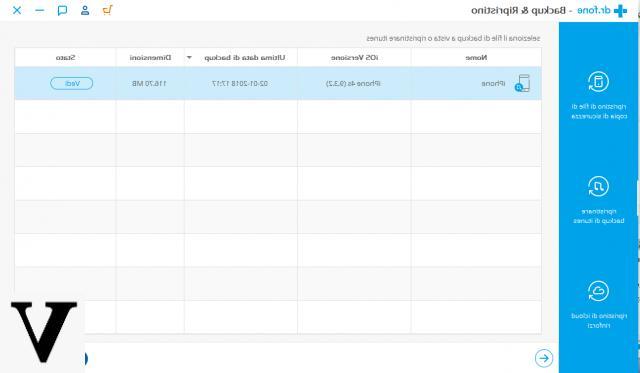Click the 116.70 MB size cell
640x373 pixels.
pos(149,83)
